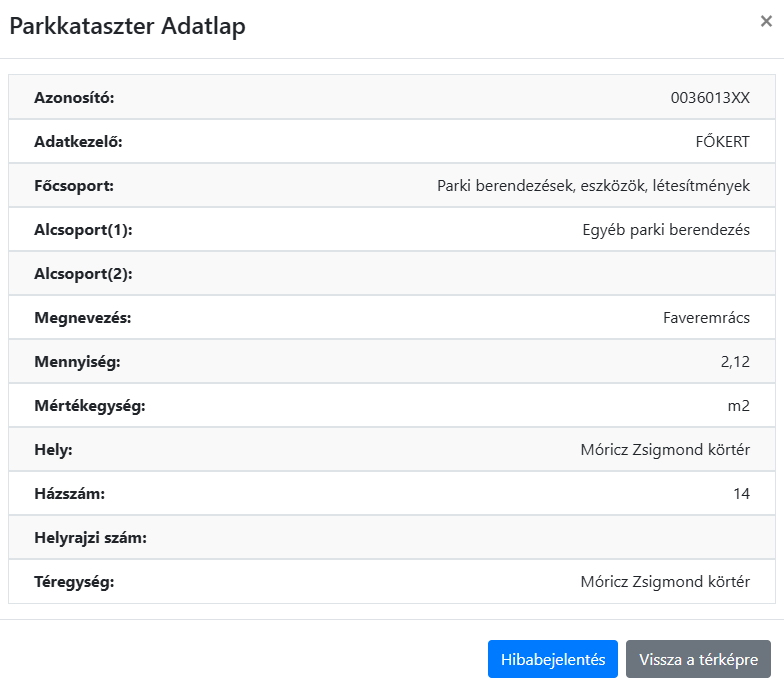Click the Mértékegység label
This screenshot has width=784, height=691.
90,406
